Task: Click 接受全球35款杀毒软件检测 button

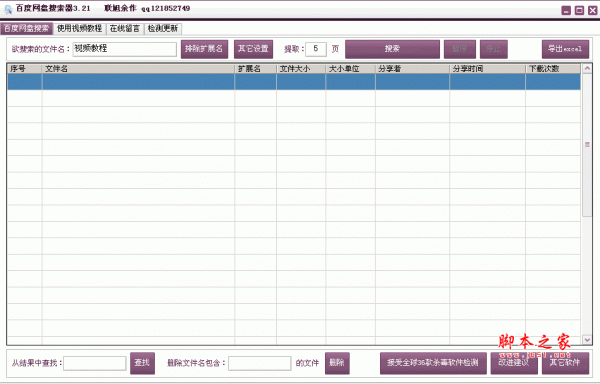Action: [x=433, y=363]
